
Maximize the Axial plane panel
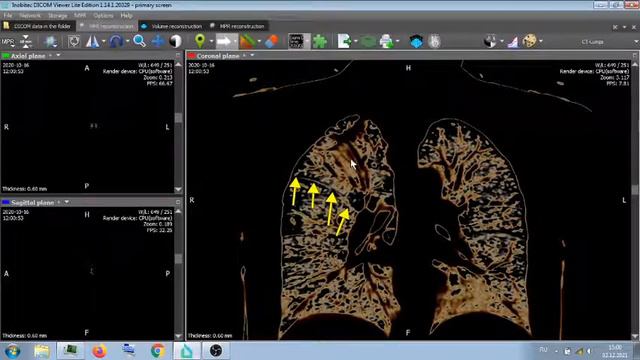click(x=178, y=55)
